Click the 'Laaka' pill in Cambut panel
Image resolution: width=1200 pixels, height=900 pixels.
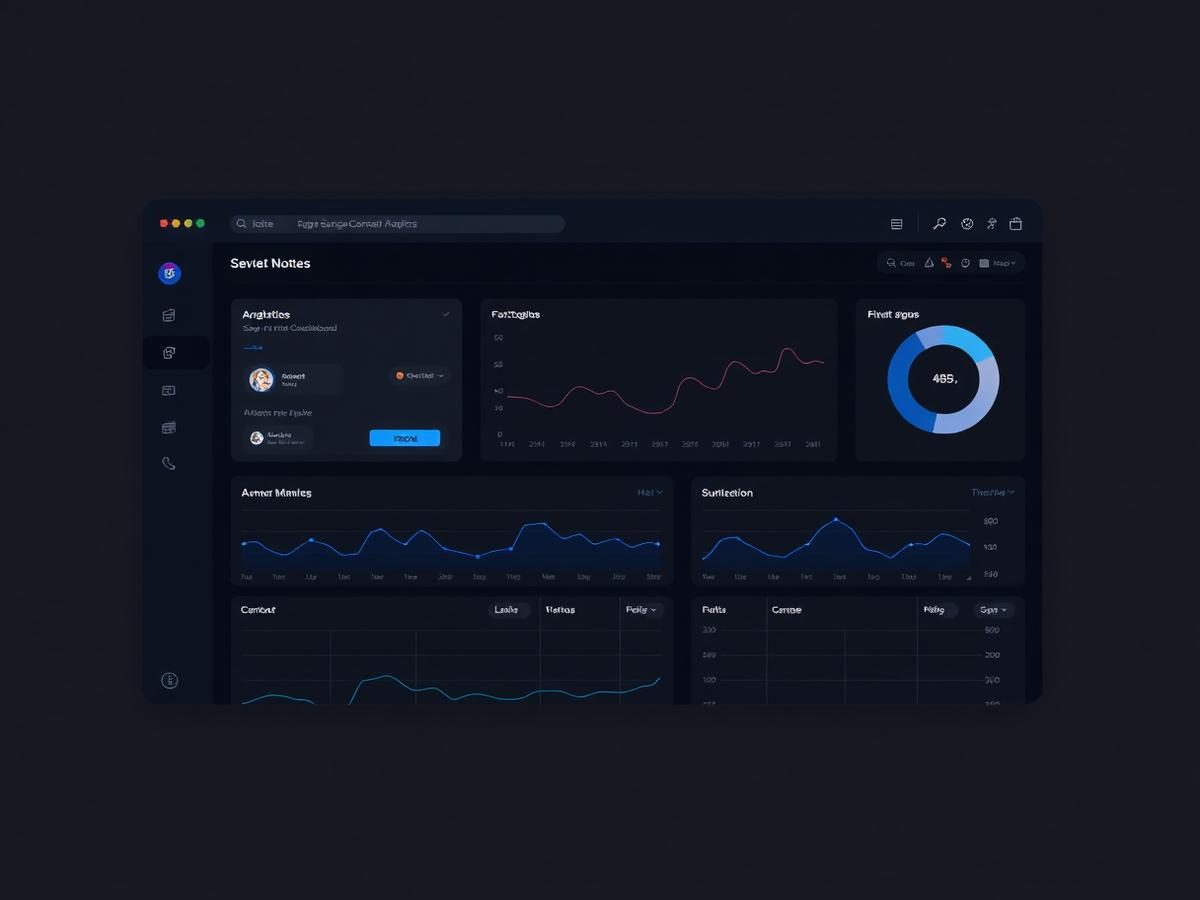point(508,609)
